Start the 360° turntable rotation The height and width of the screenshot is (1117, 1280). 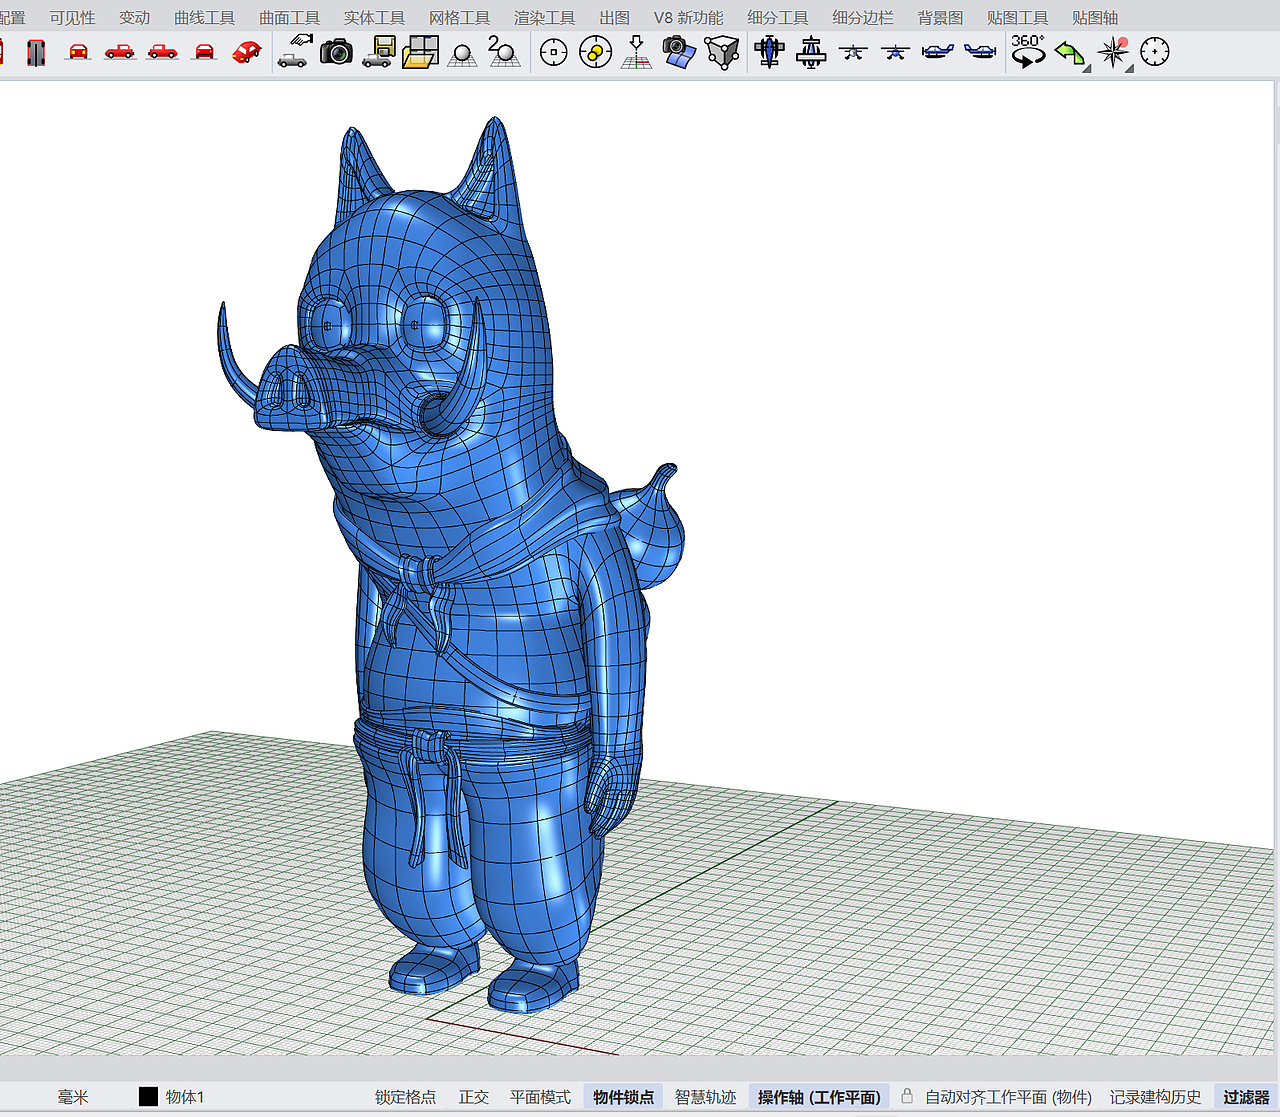1028,52
